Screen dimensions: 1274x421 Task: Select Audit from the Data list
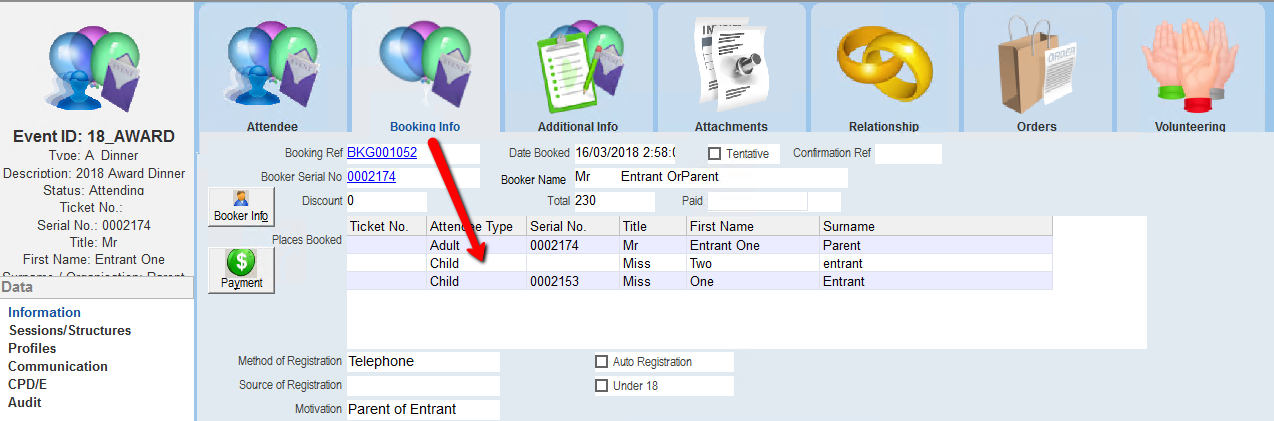click(24, 403)
